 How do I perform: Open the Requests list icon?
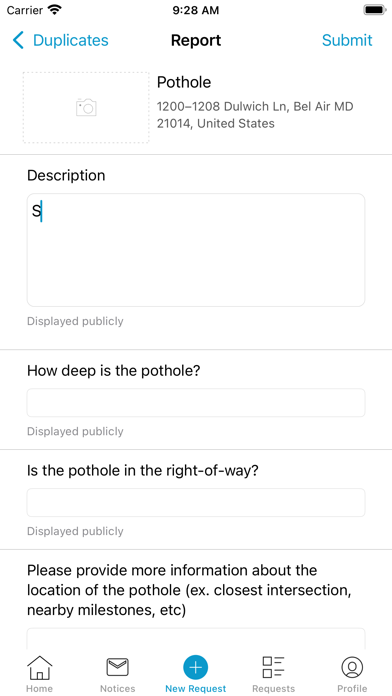[x=273, y=667]
